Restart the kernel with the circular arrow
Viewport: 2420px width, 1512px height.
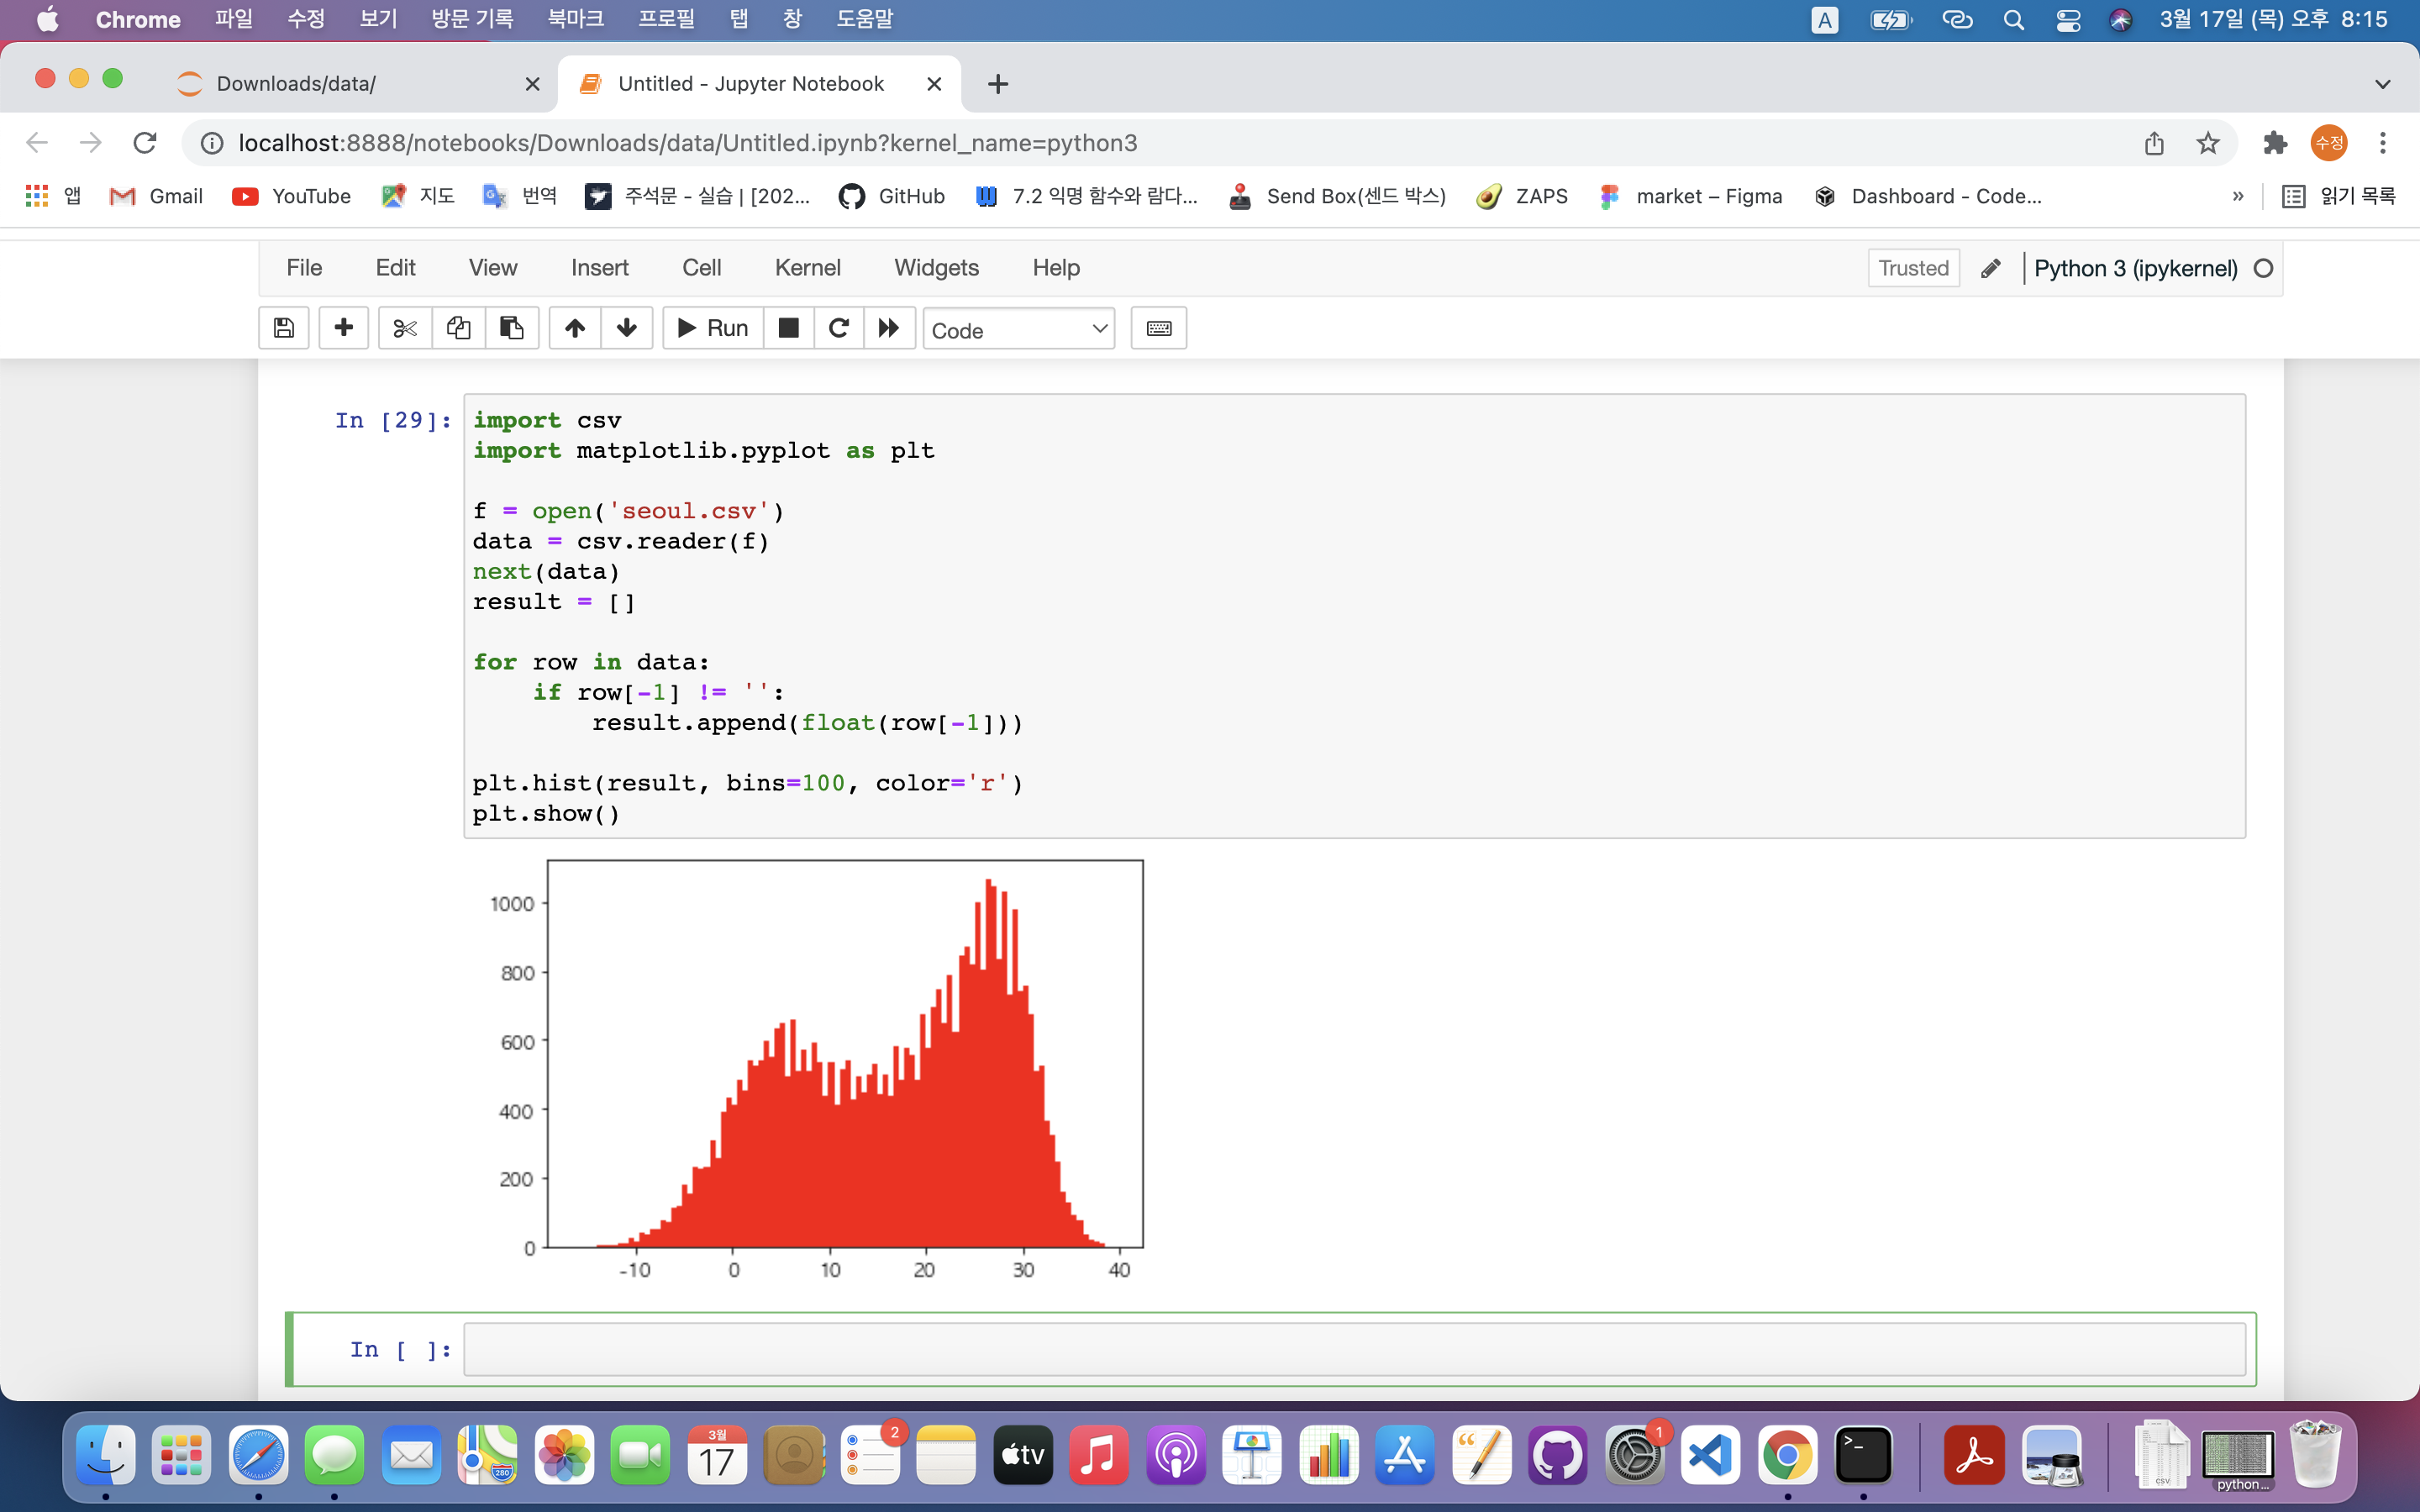click(839, 328)
